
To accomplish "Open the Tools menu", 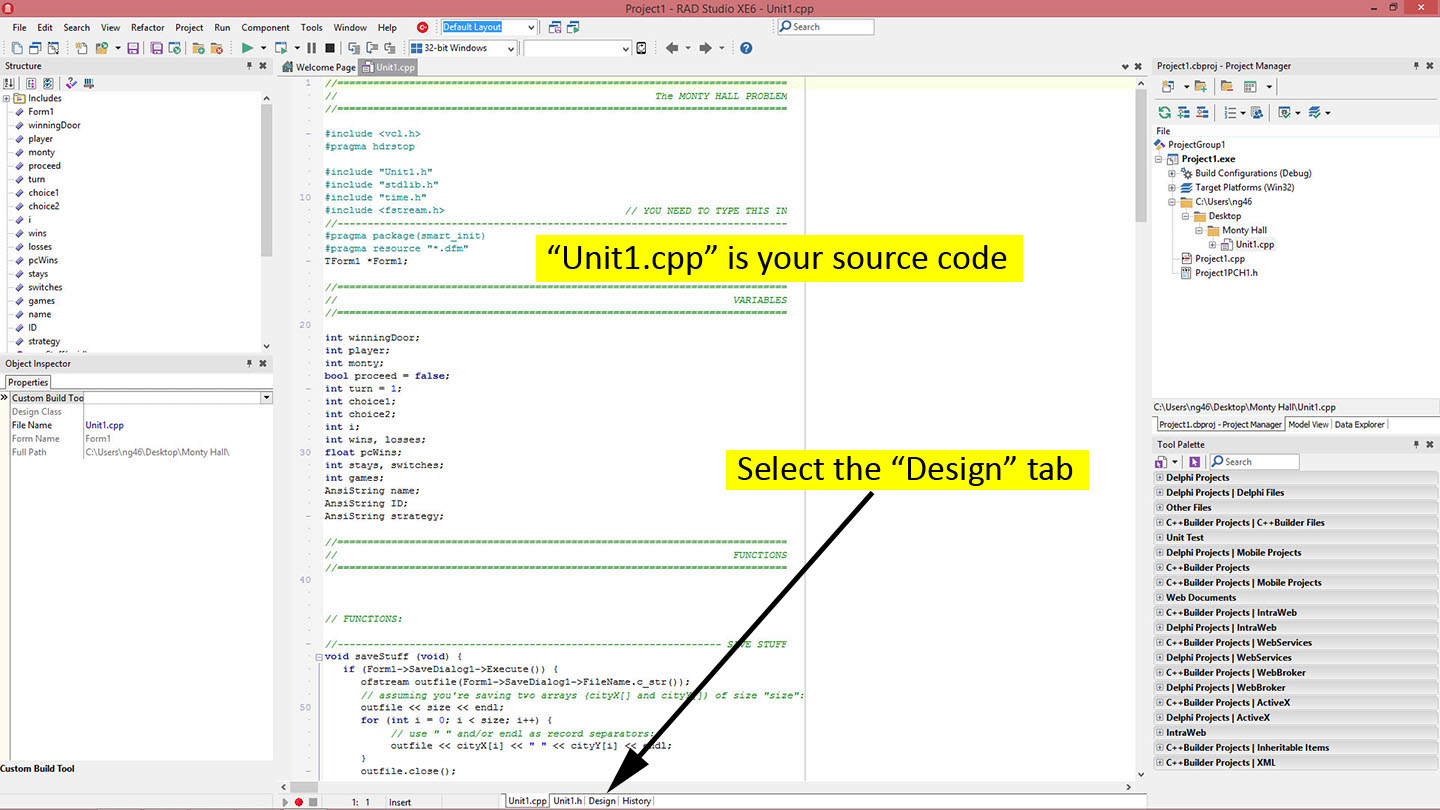I will click(311, 27).
